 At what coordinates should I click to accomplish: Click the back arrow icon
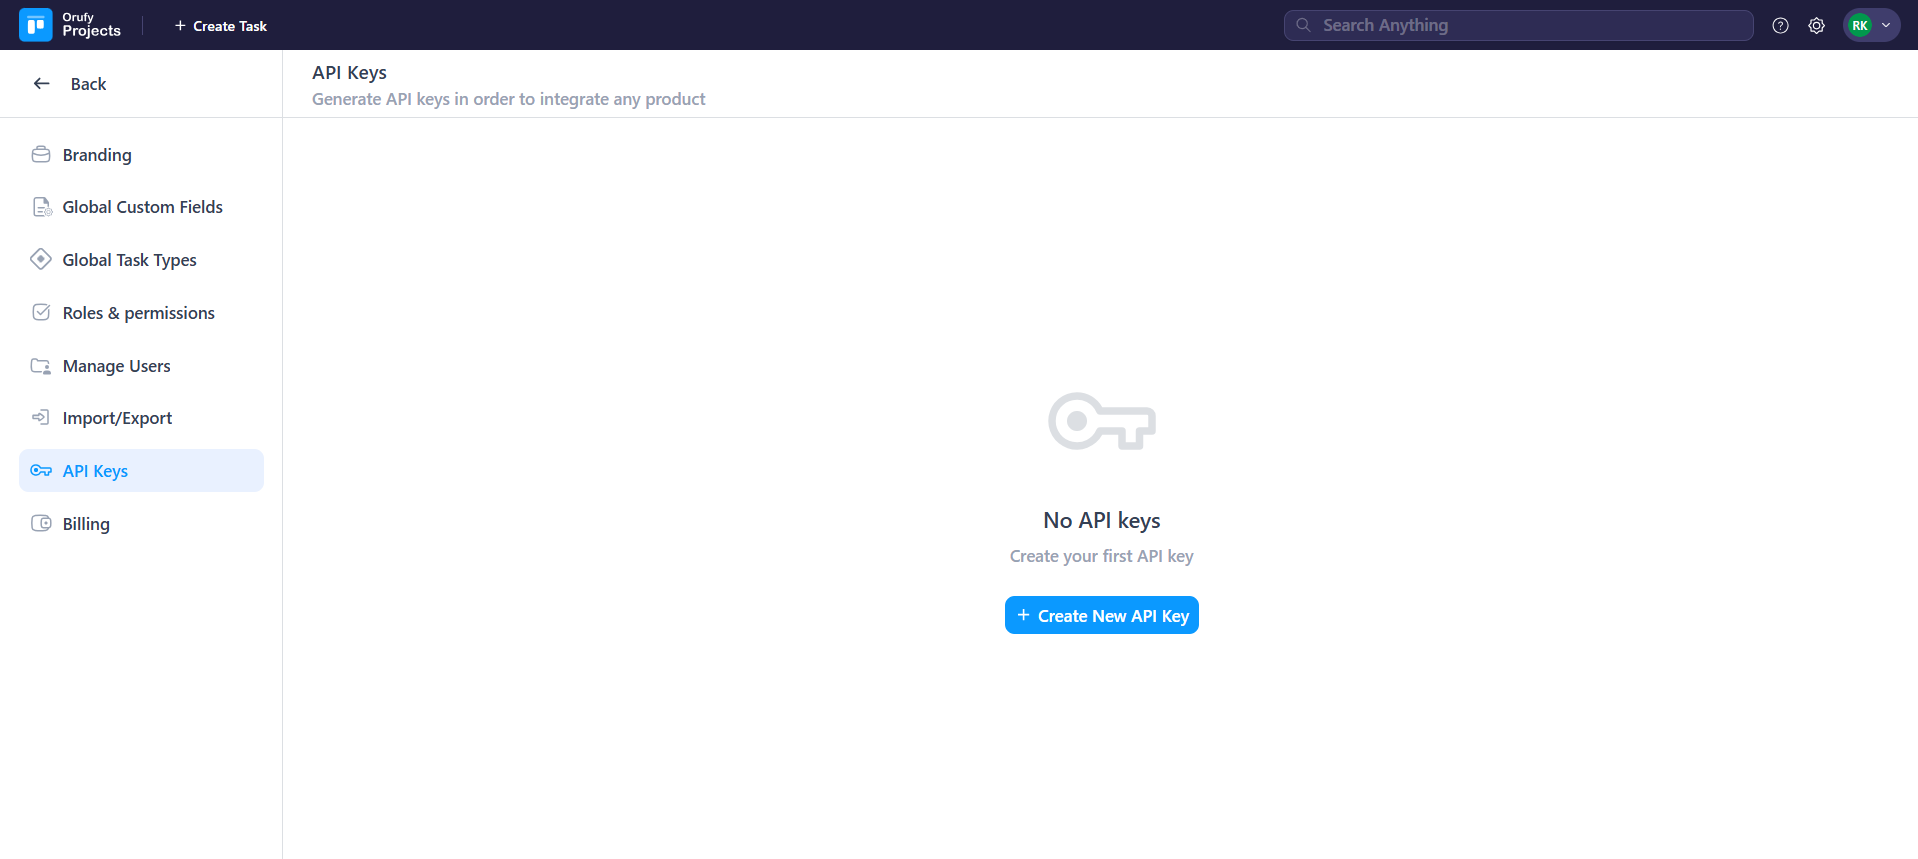[42, 84]
